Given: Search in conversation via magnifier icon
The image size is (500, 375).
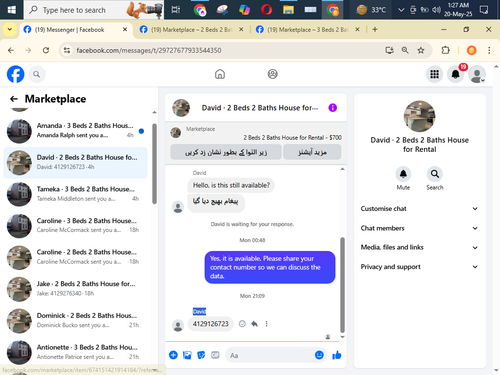Looking at the screenshot, I should point(435,174).
